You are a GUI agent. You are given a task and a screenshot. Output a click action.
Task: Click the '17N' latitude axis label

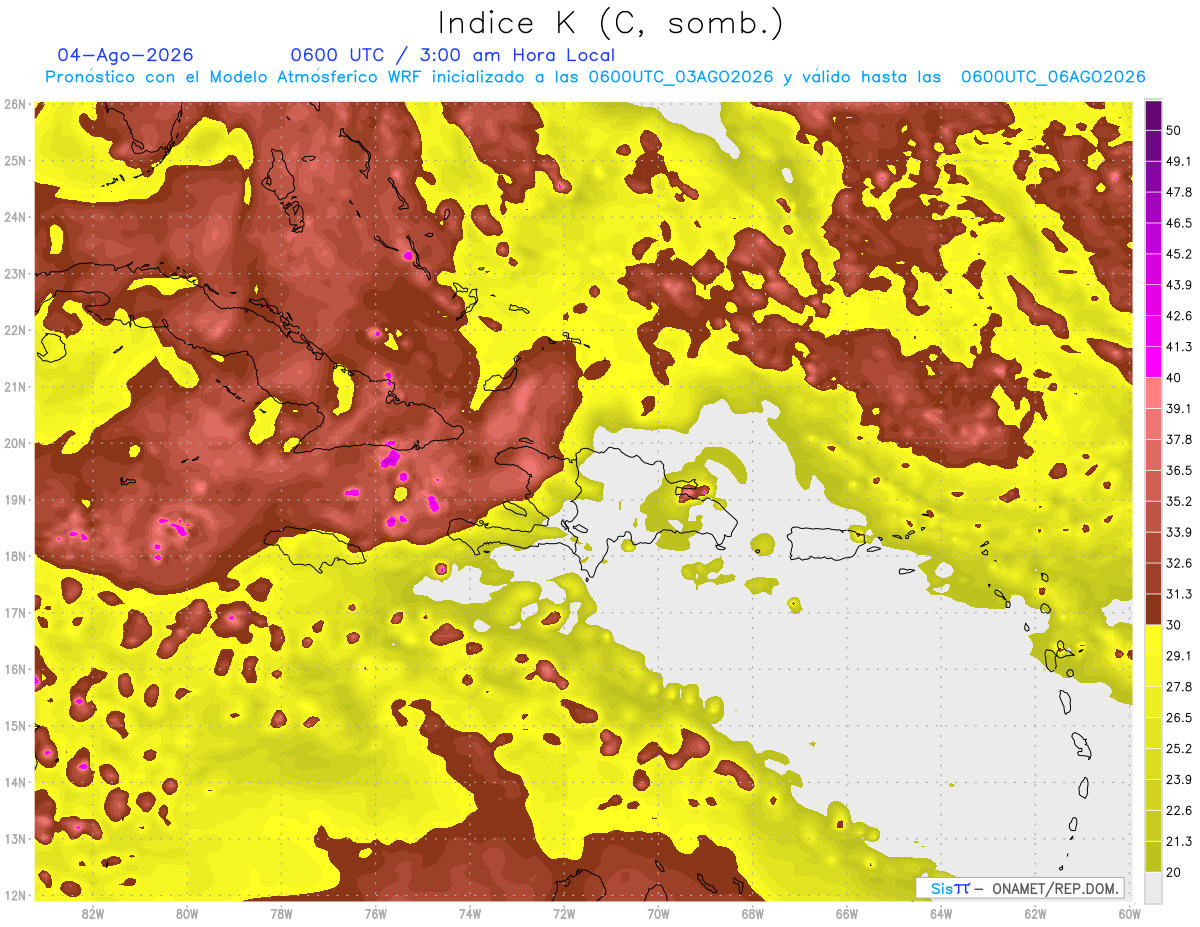coord(15,612)
